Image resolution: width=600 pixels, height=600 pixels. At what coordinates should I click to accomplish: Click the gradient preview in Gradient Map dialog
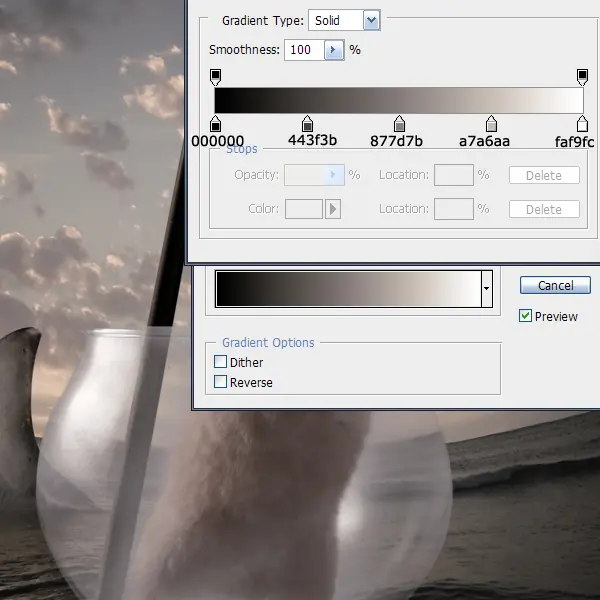(x=349, y=289)
